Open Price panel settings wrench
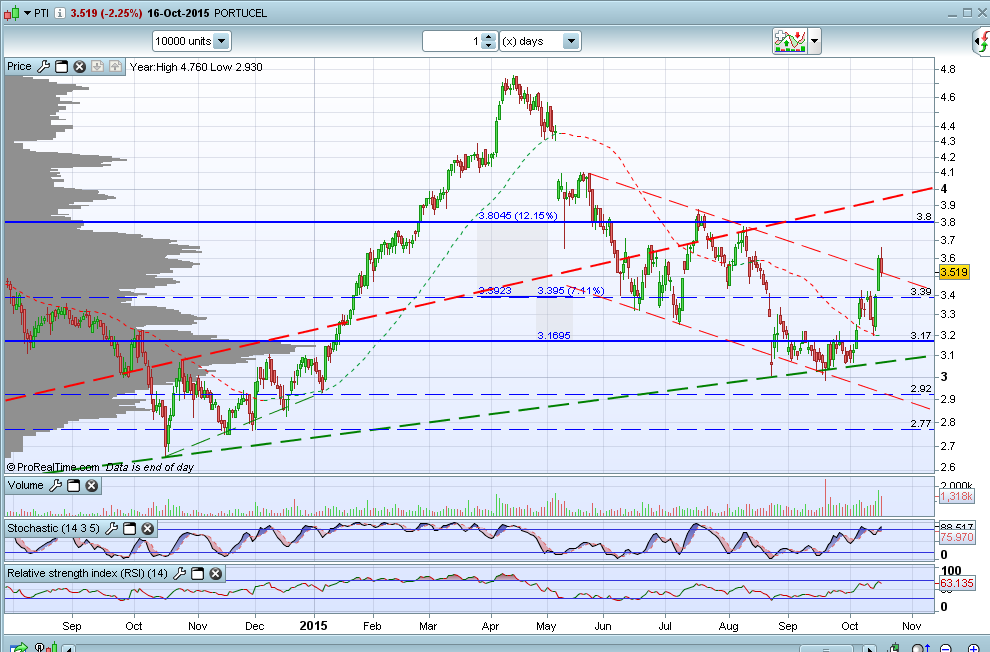 (x=43, y=66)
